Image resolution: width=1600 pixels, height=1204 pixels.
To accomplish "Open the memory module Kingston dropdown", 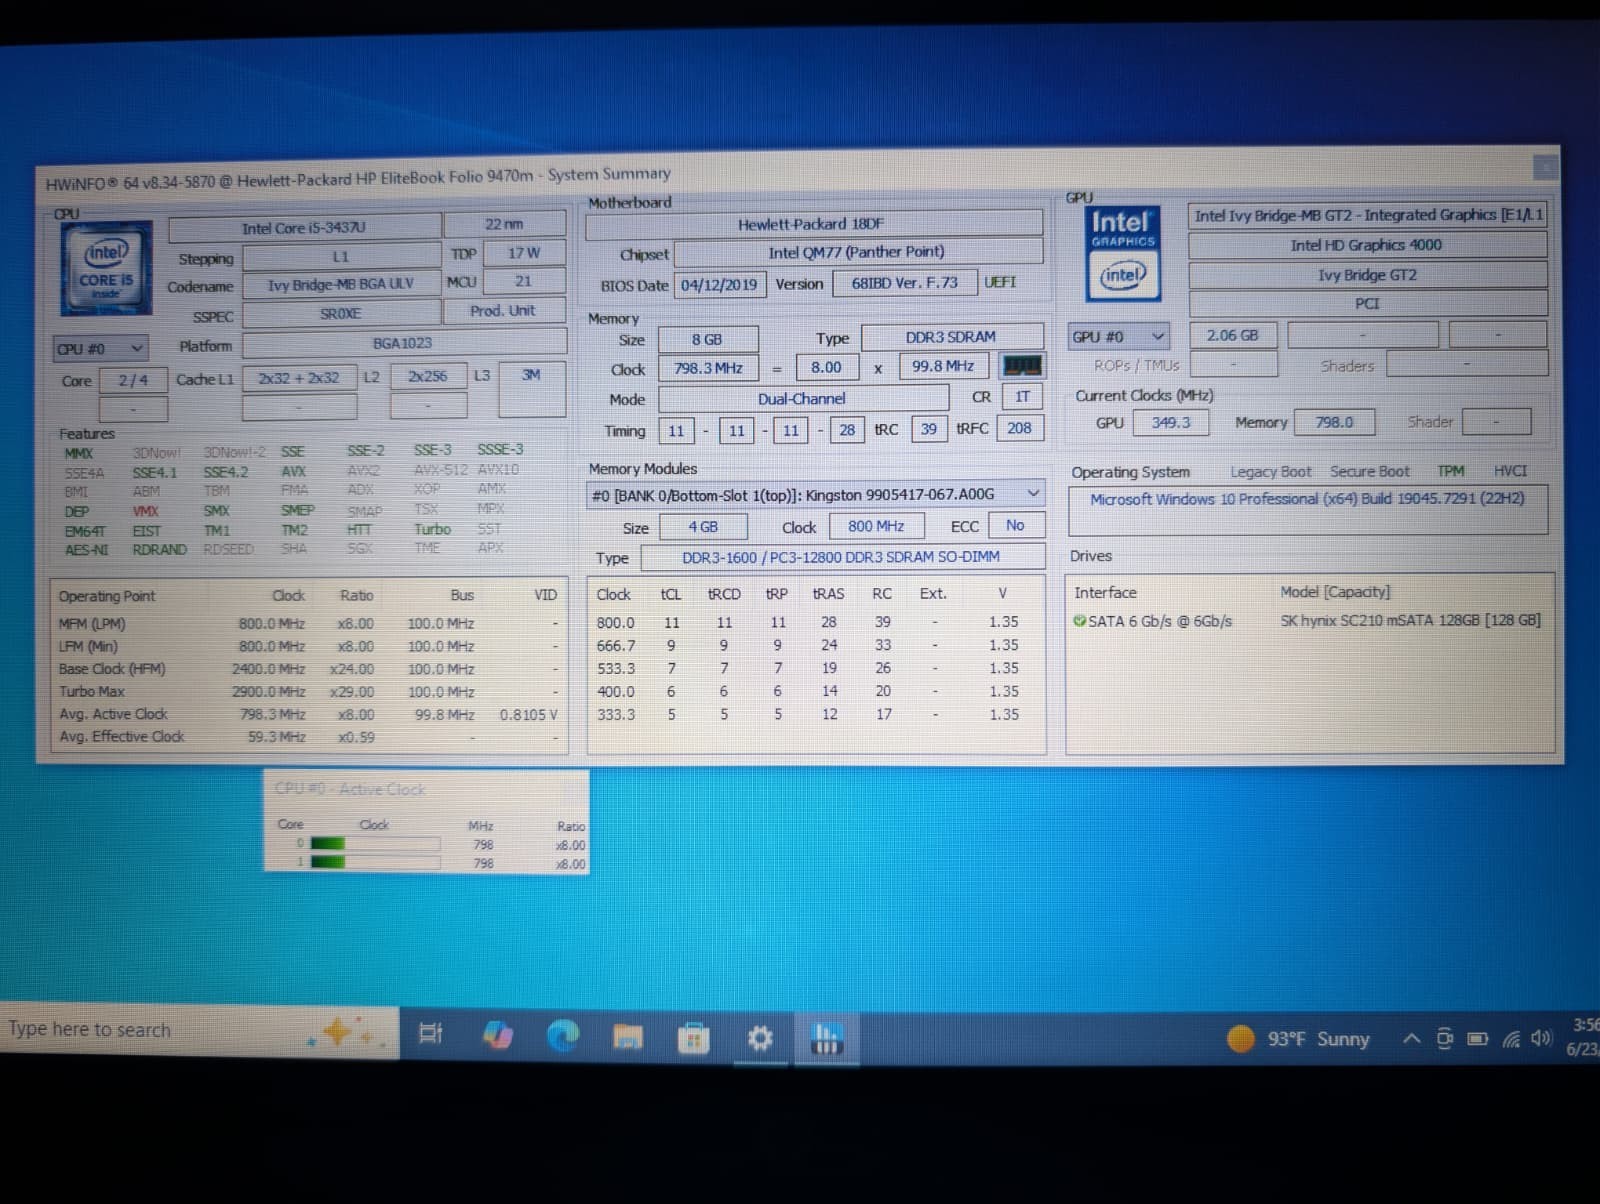I will click(815, 494).
